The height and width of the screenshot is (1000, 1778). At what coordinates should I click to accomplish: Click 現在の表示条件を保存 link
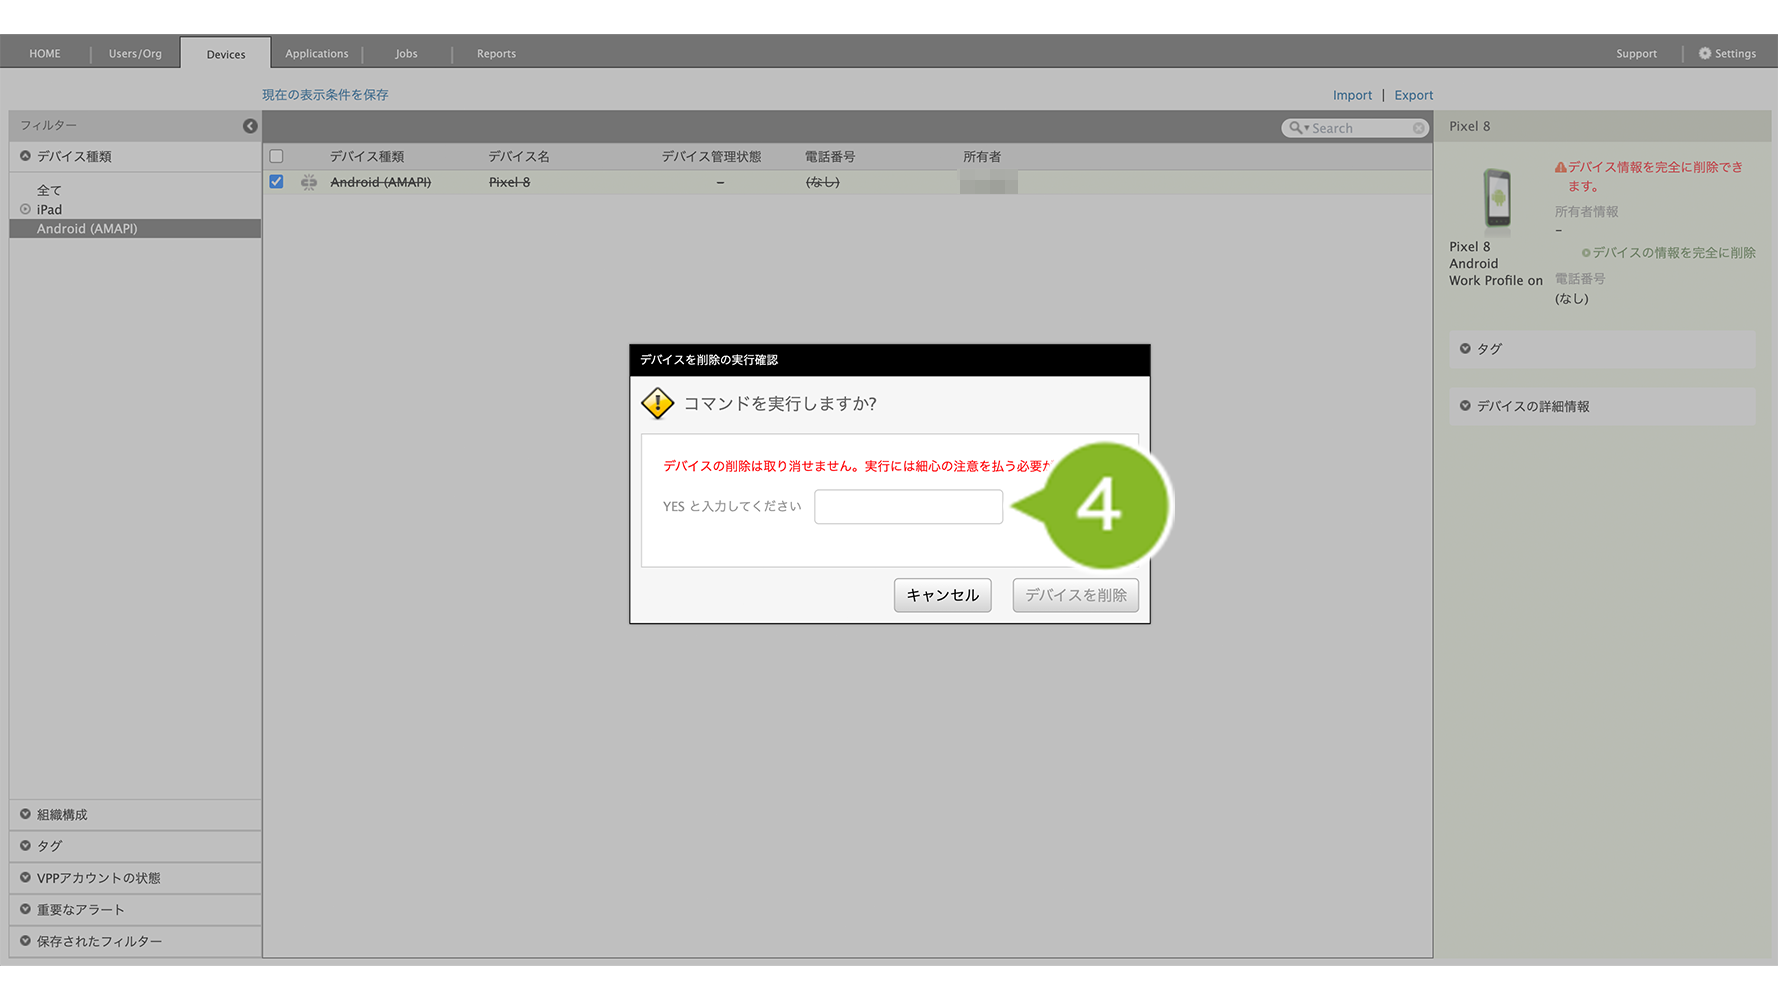325,94
